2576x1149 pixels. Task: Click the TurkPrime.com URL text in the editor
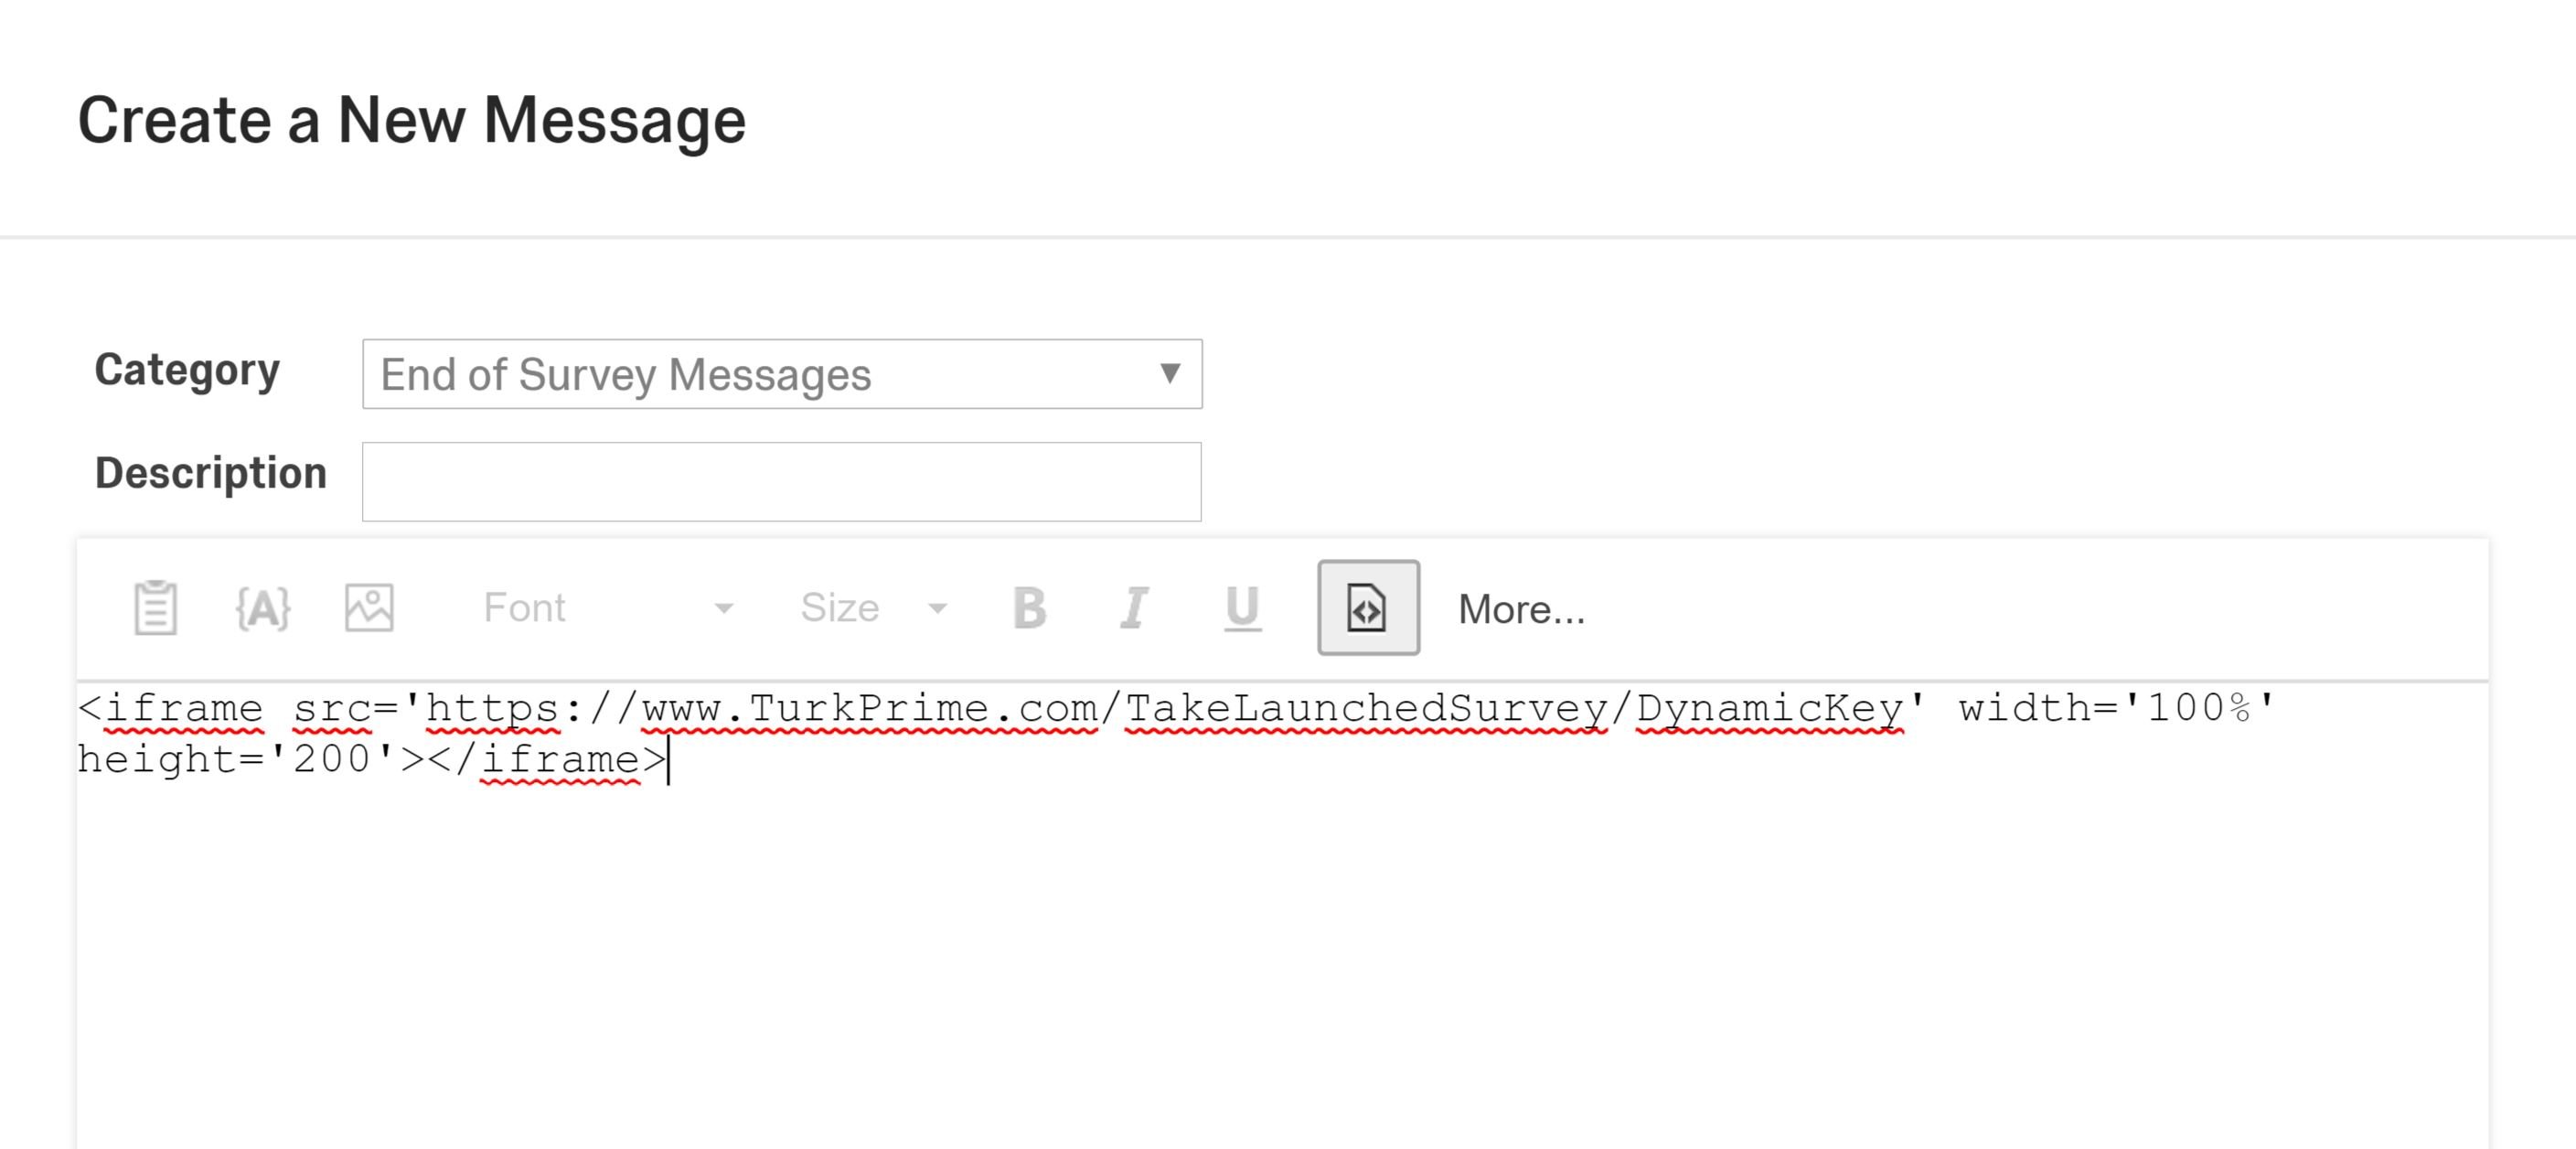(x=870, y=708)
